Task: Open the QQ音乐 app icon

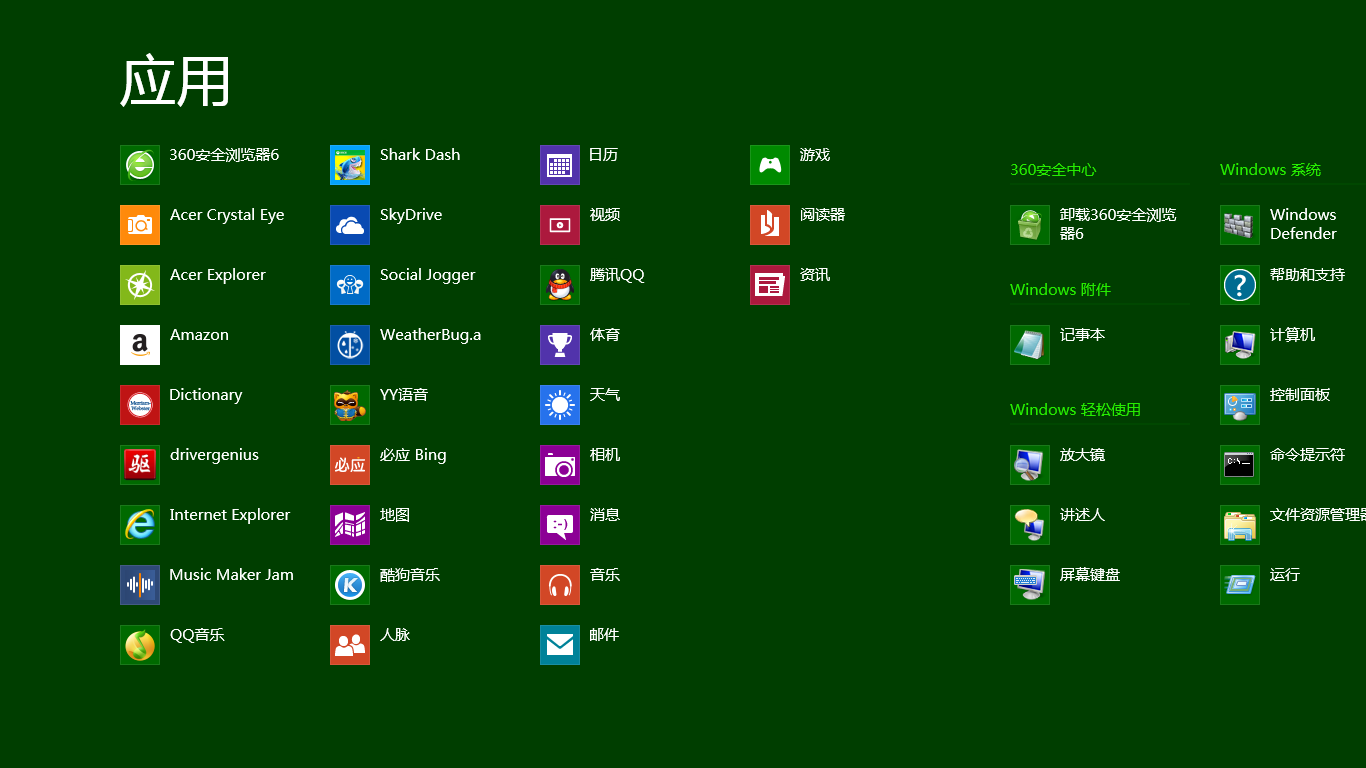Action: click(140, 645)
